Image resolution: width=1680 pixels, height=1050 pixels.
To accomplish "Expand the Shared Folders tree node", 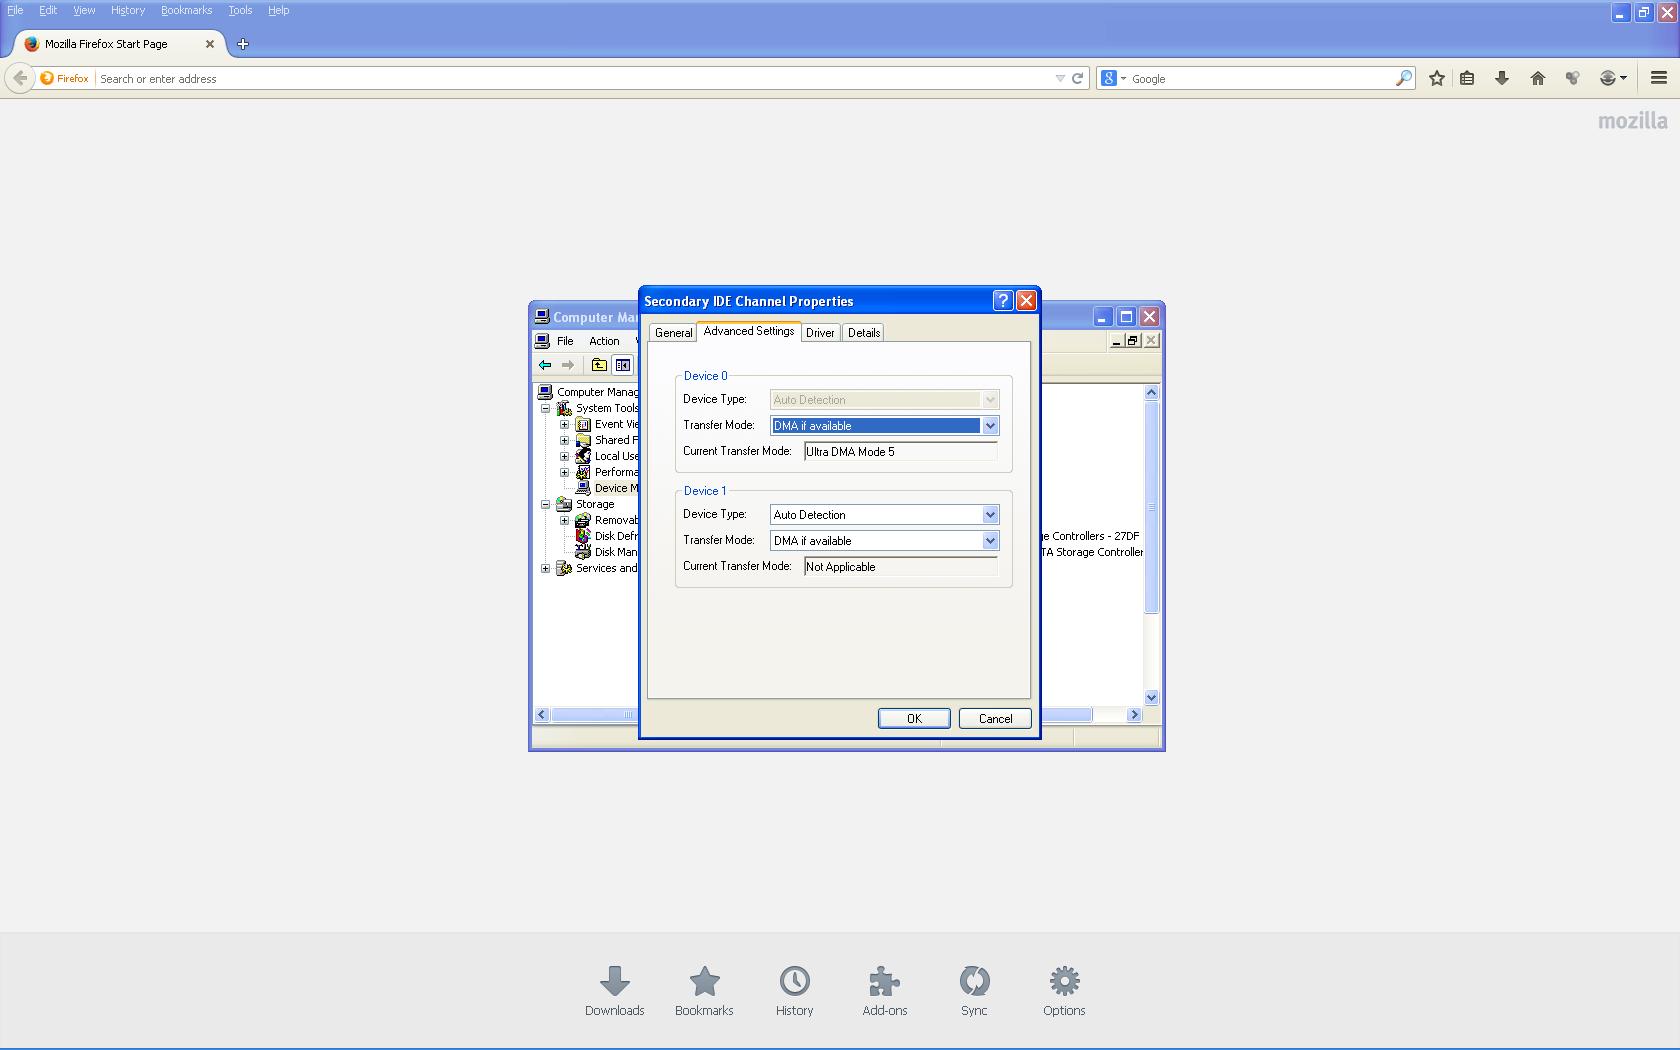I will 565,440.
